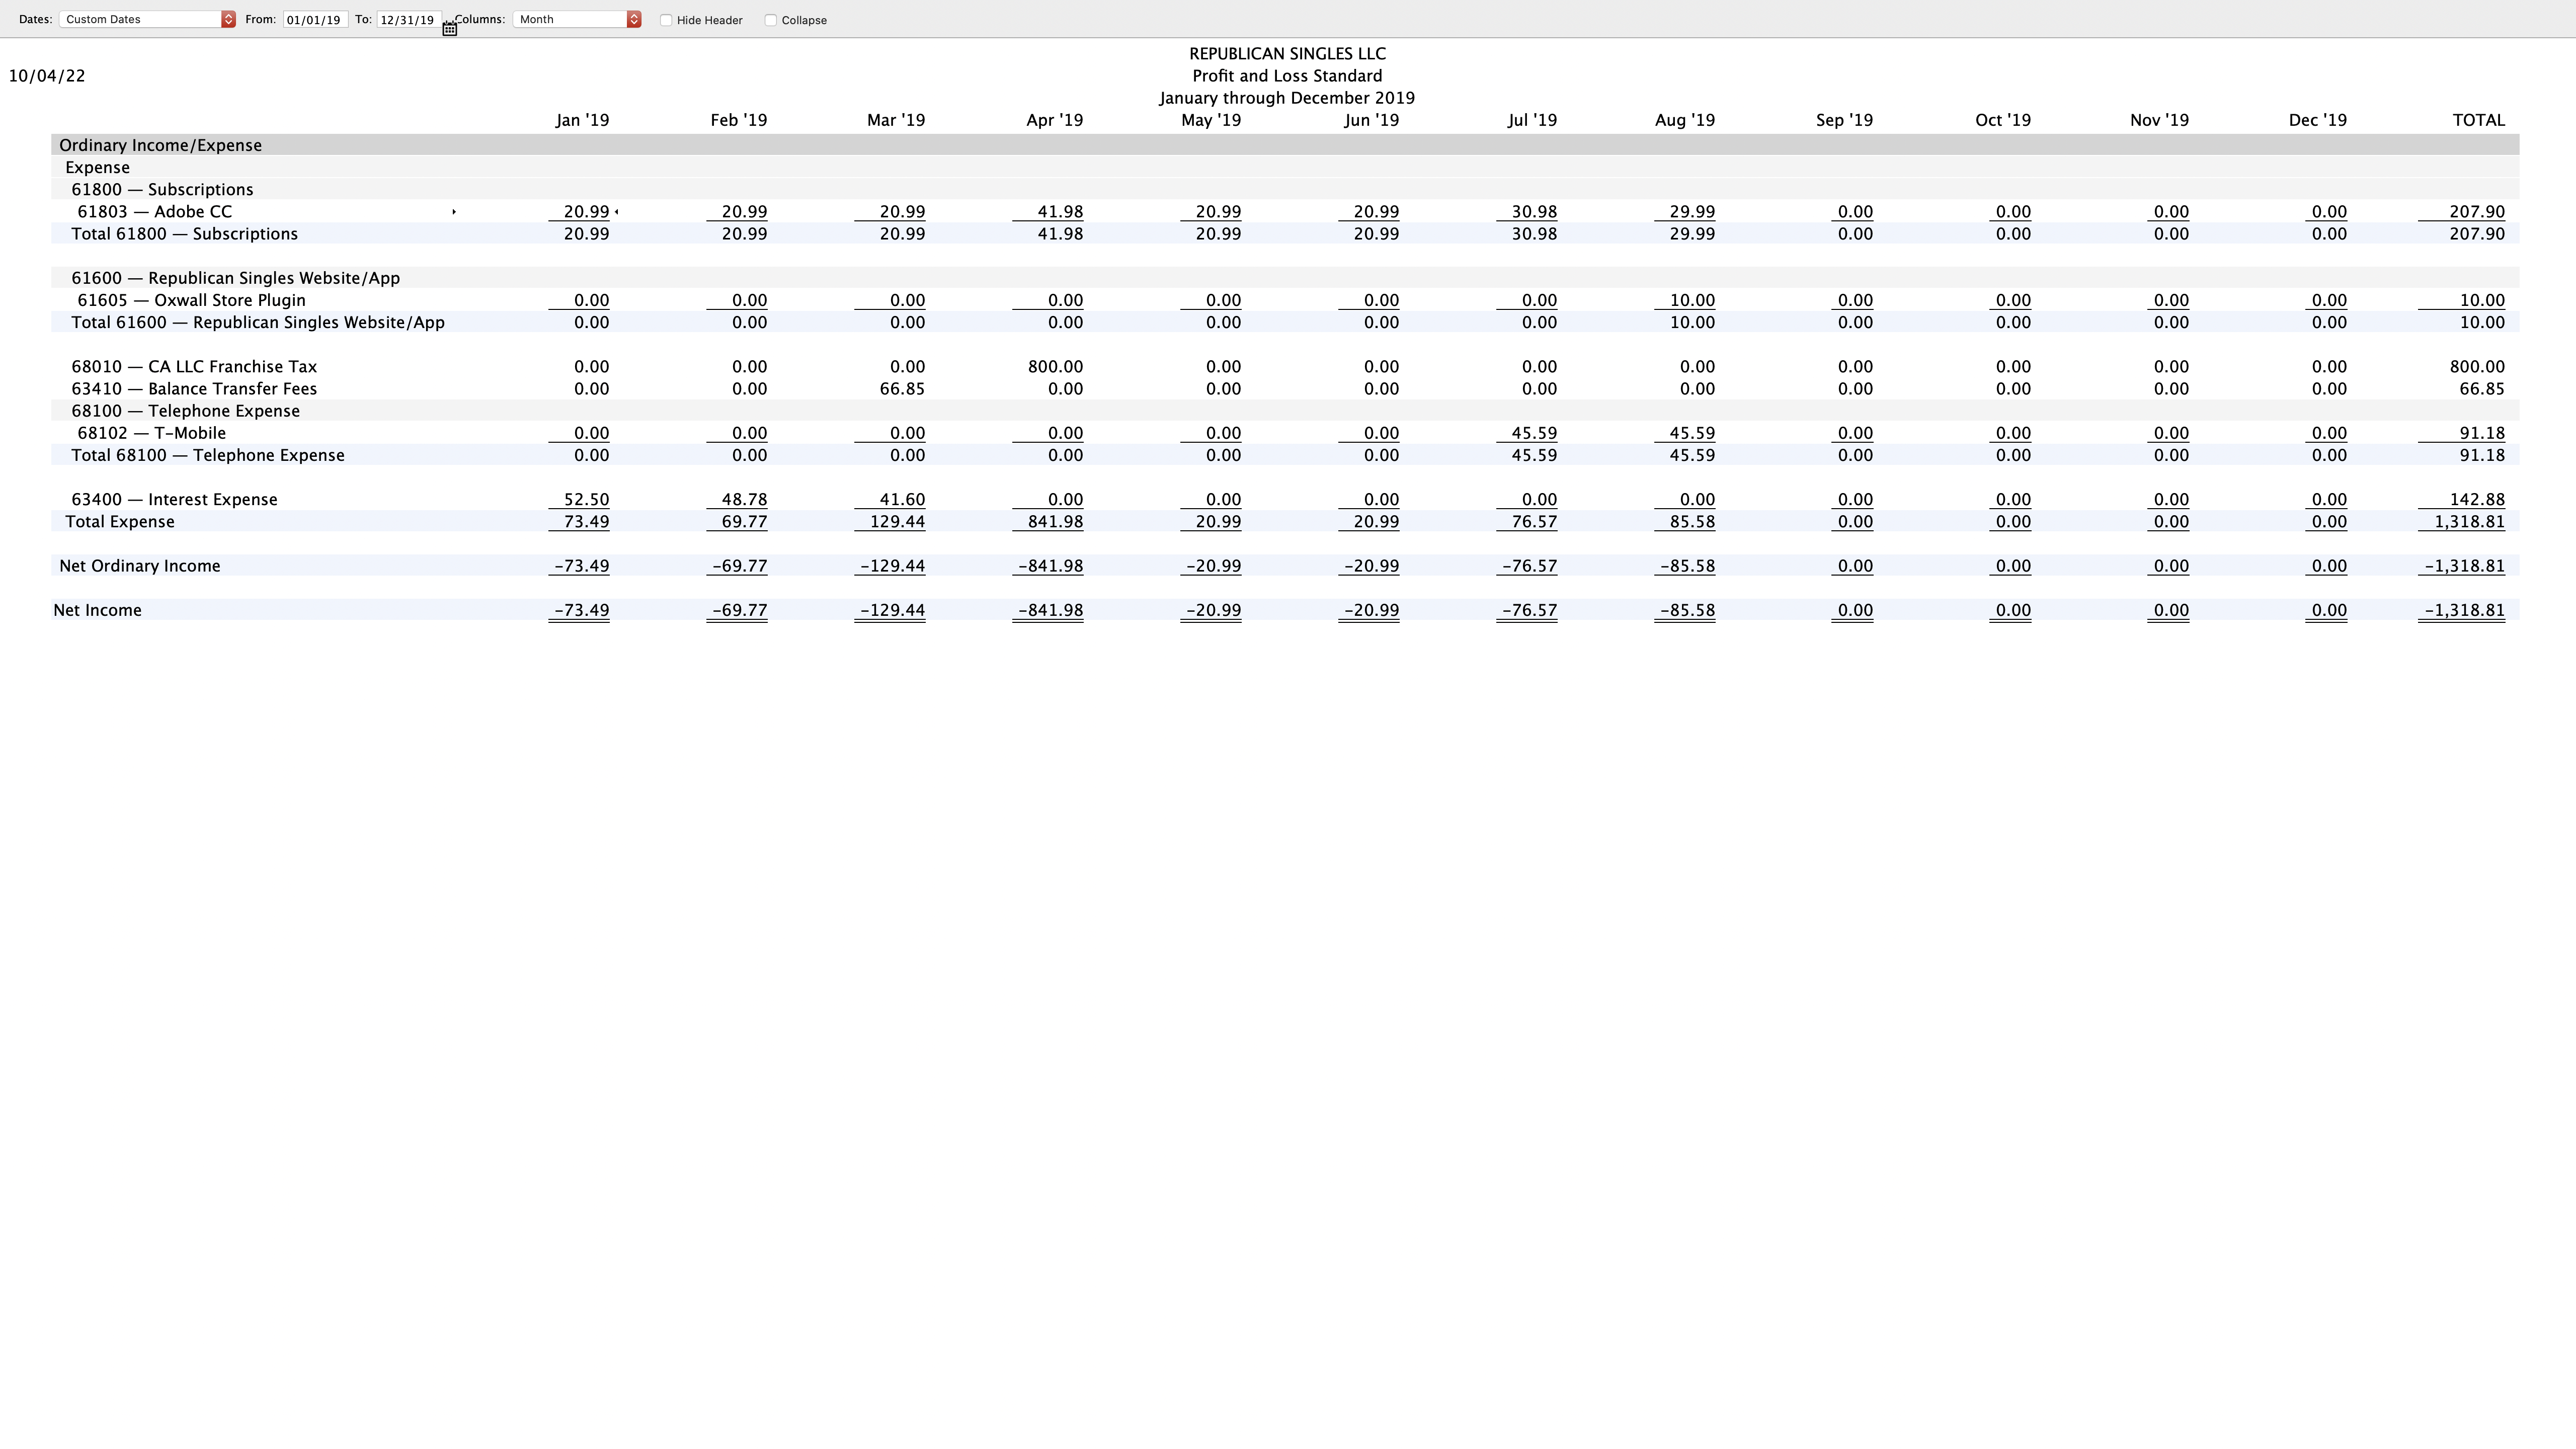Open Net Ordinary Income Apr '19 value -841.98
This screenshot has width=2576, height=1449.
(1051, 566)
